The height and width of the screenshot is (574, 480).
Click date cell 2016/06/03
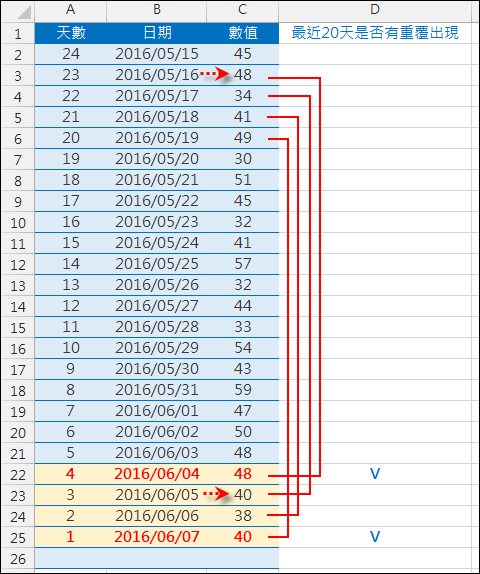(x=157, y=453)
